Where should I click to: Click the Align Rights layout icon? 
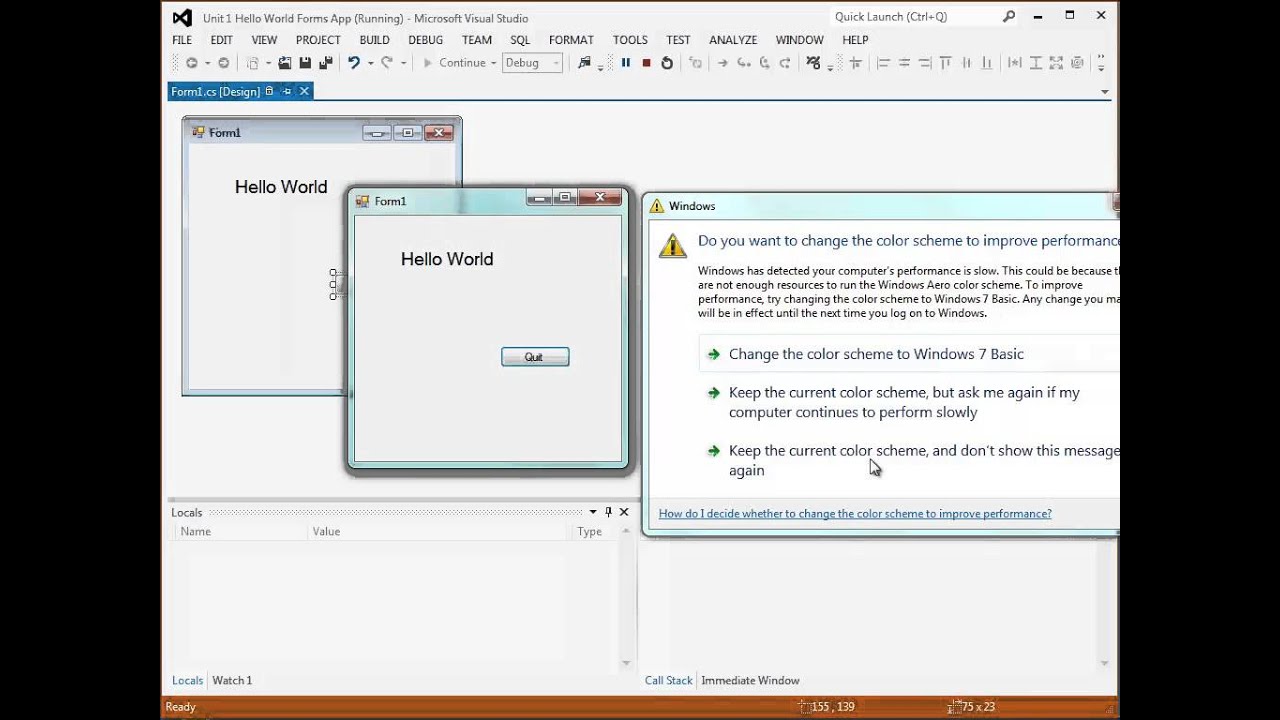pyautogui.click(x=925, y=63)
